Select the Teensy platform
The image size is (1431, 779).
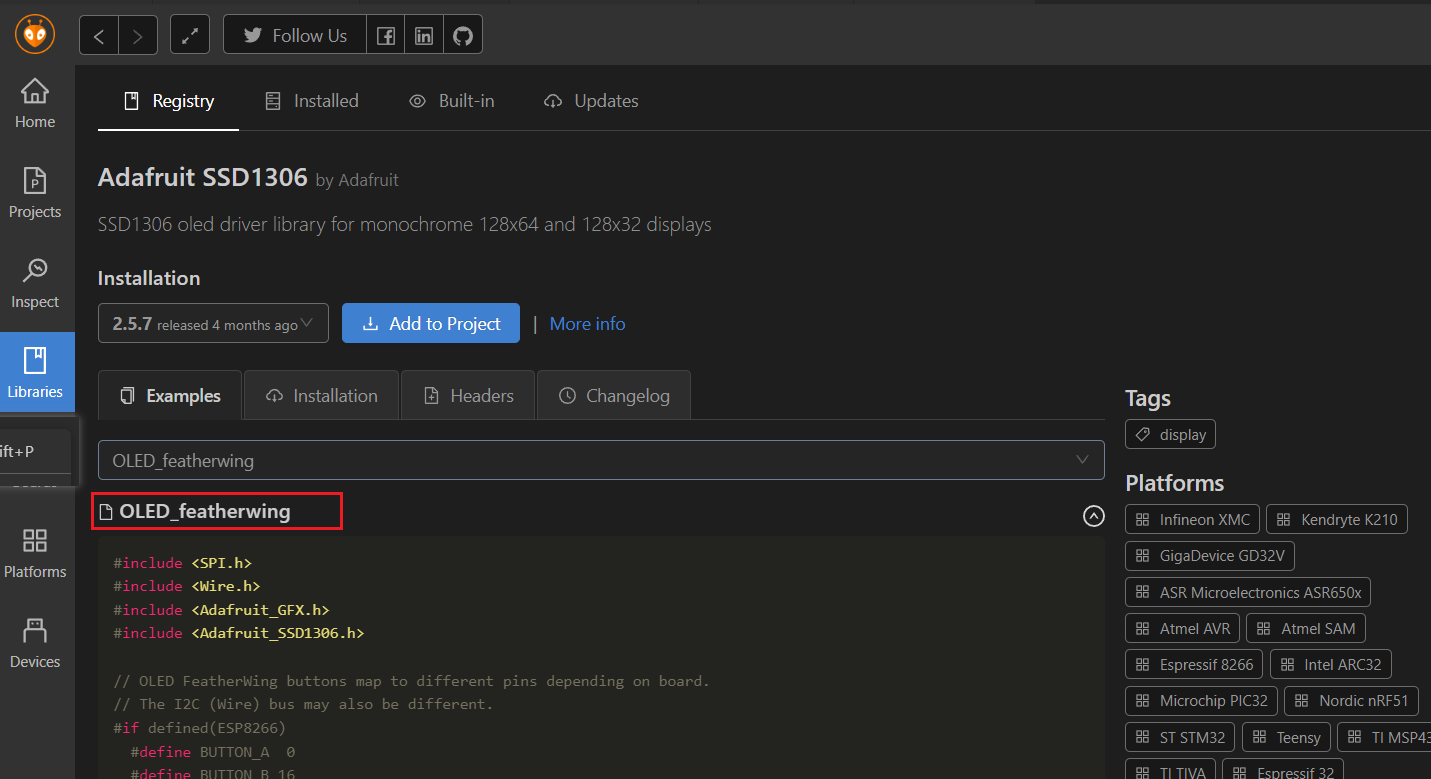click(x=1287, y=738)
